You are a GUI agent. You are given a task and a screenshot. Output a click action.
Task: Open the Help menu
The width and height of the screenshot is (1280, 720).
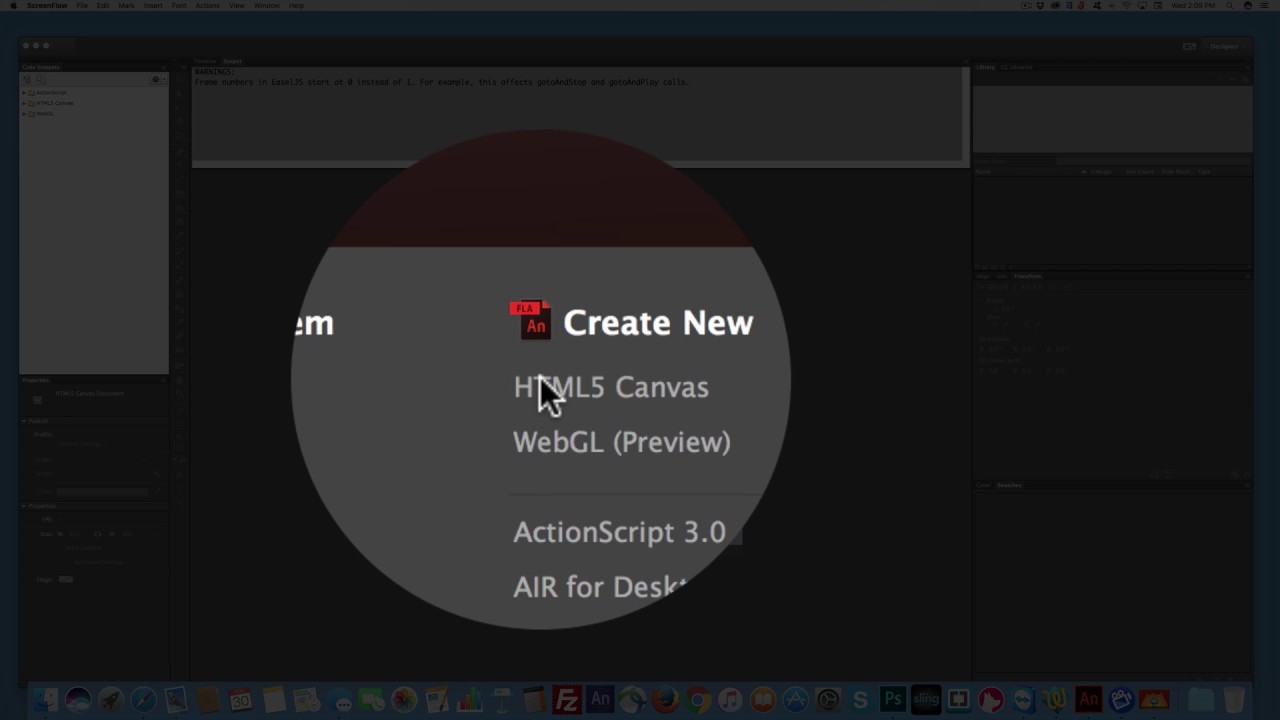297,5
